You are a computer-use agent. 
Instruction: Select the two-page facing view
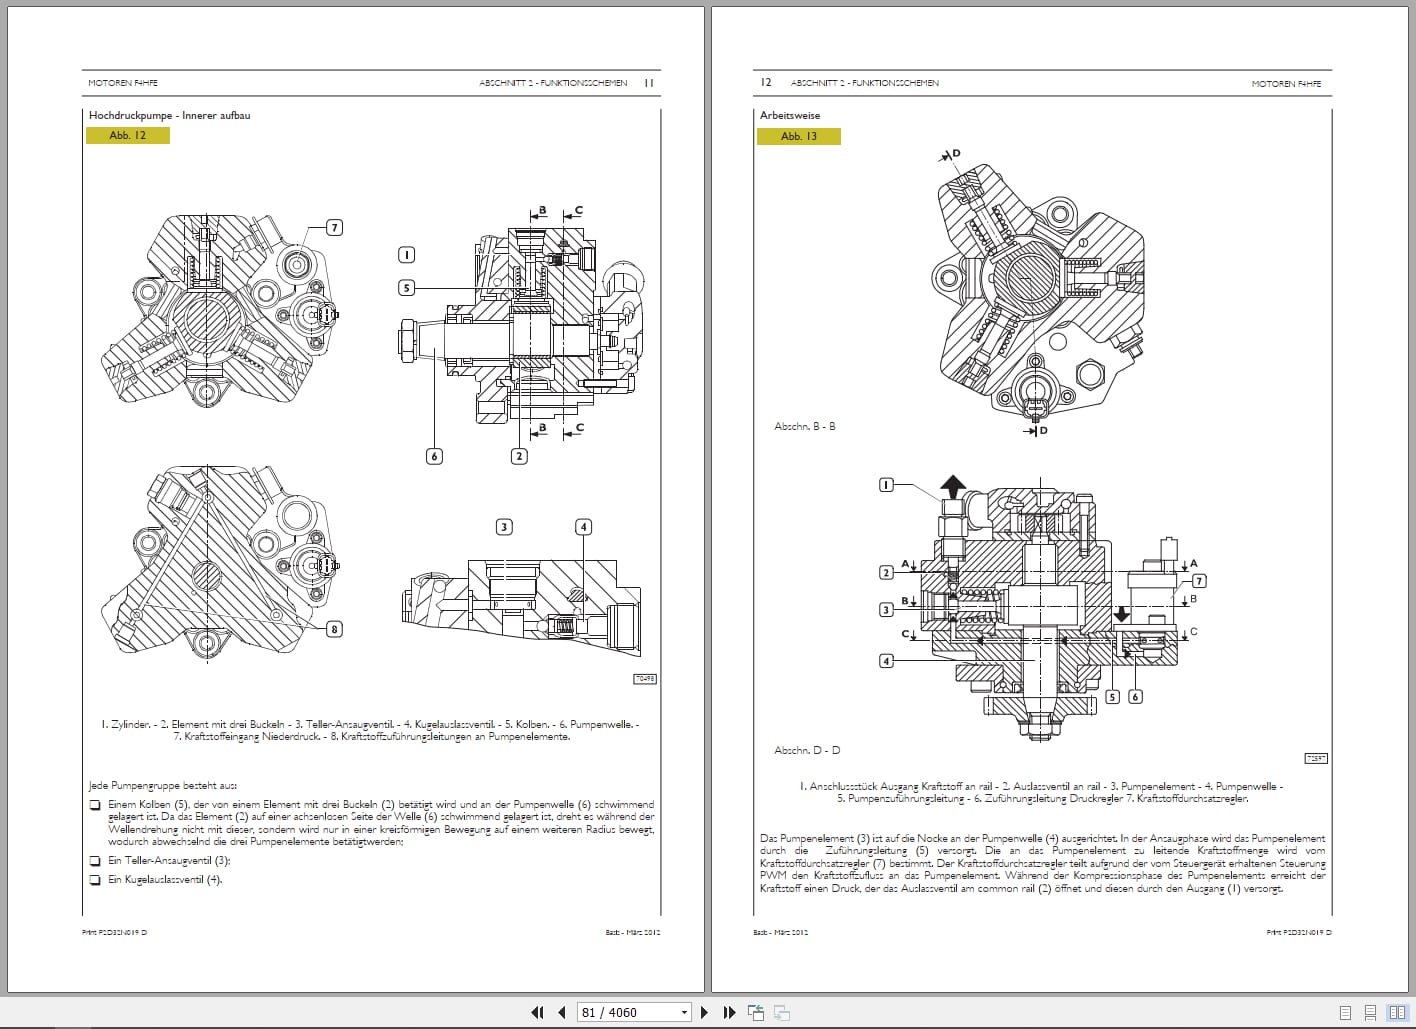1397,1012
